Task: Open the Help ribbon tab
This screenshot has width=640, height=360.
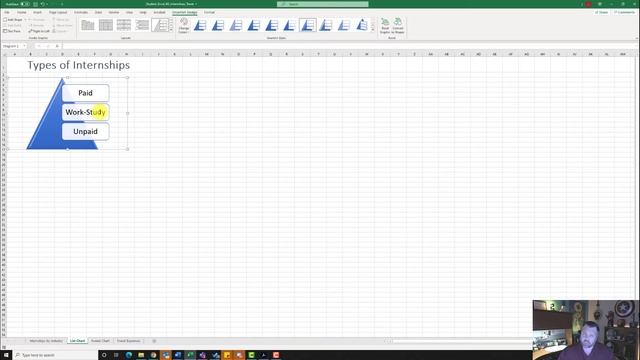Action: click(x=143, y=12)
